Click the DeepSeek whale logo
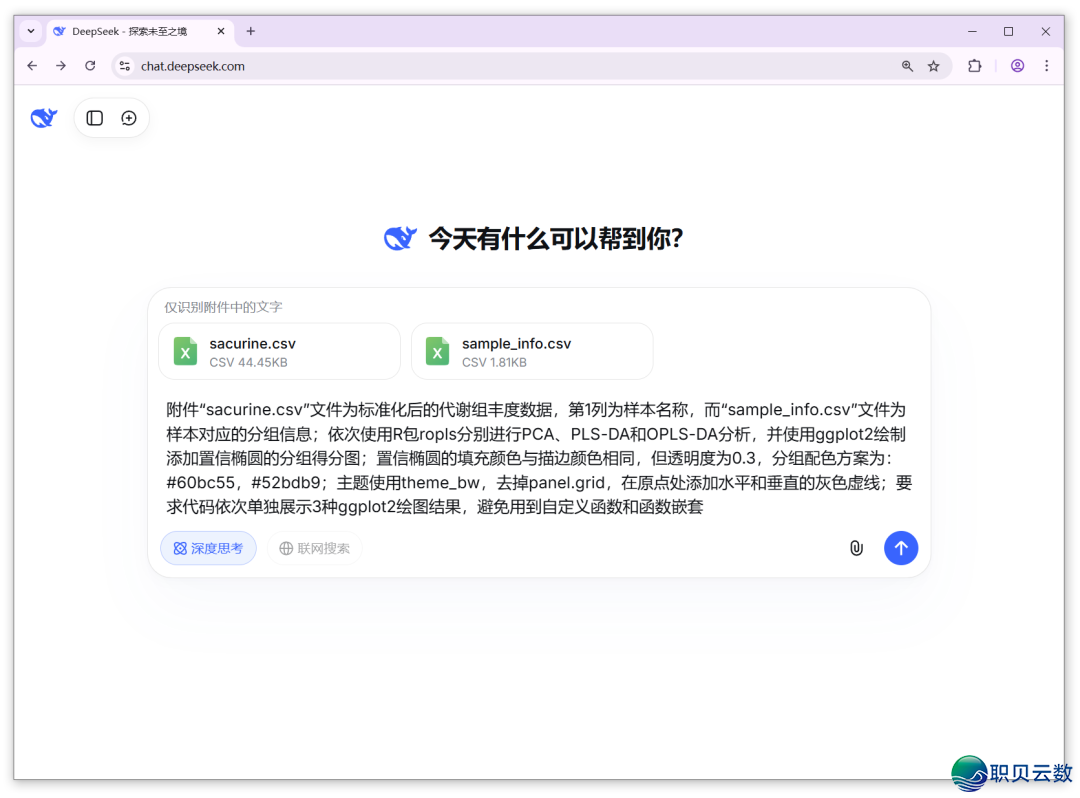The image size is (1080, 798). pyautogui.click(x=43, y=117)
